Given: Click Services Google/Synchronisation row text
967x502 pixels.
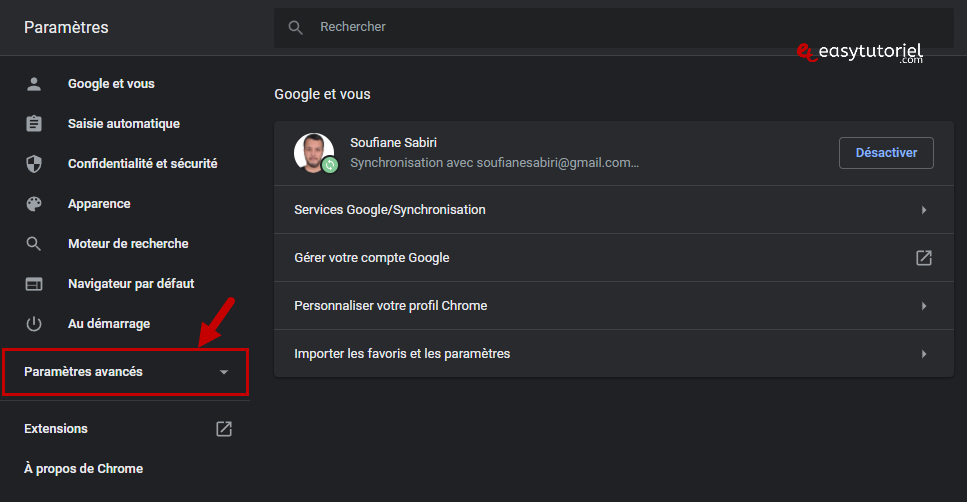Looking at the screenshot, I should coord(390,210).
